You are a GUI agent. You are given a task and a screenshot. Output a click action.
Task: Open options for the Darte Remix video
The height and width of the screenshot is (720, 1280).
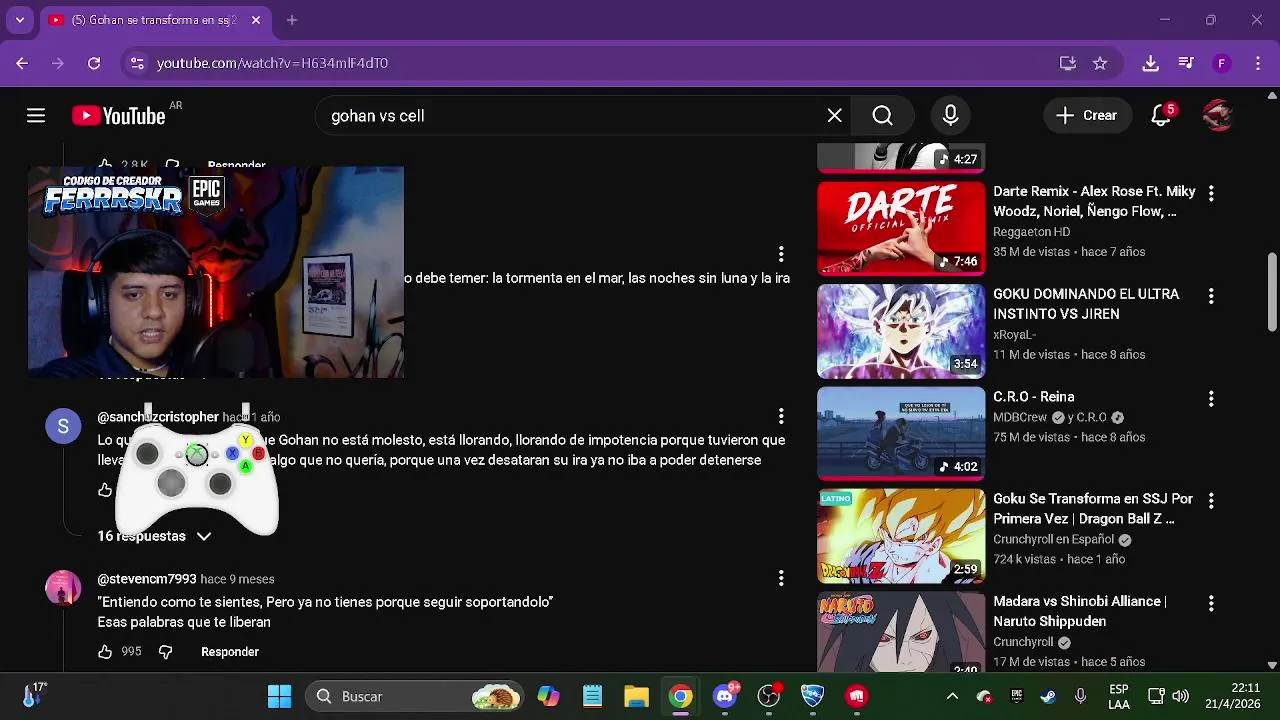[1211, 193]
